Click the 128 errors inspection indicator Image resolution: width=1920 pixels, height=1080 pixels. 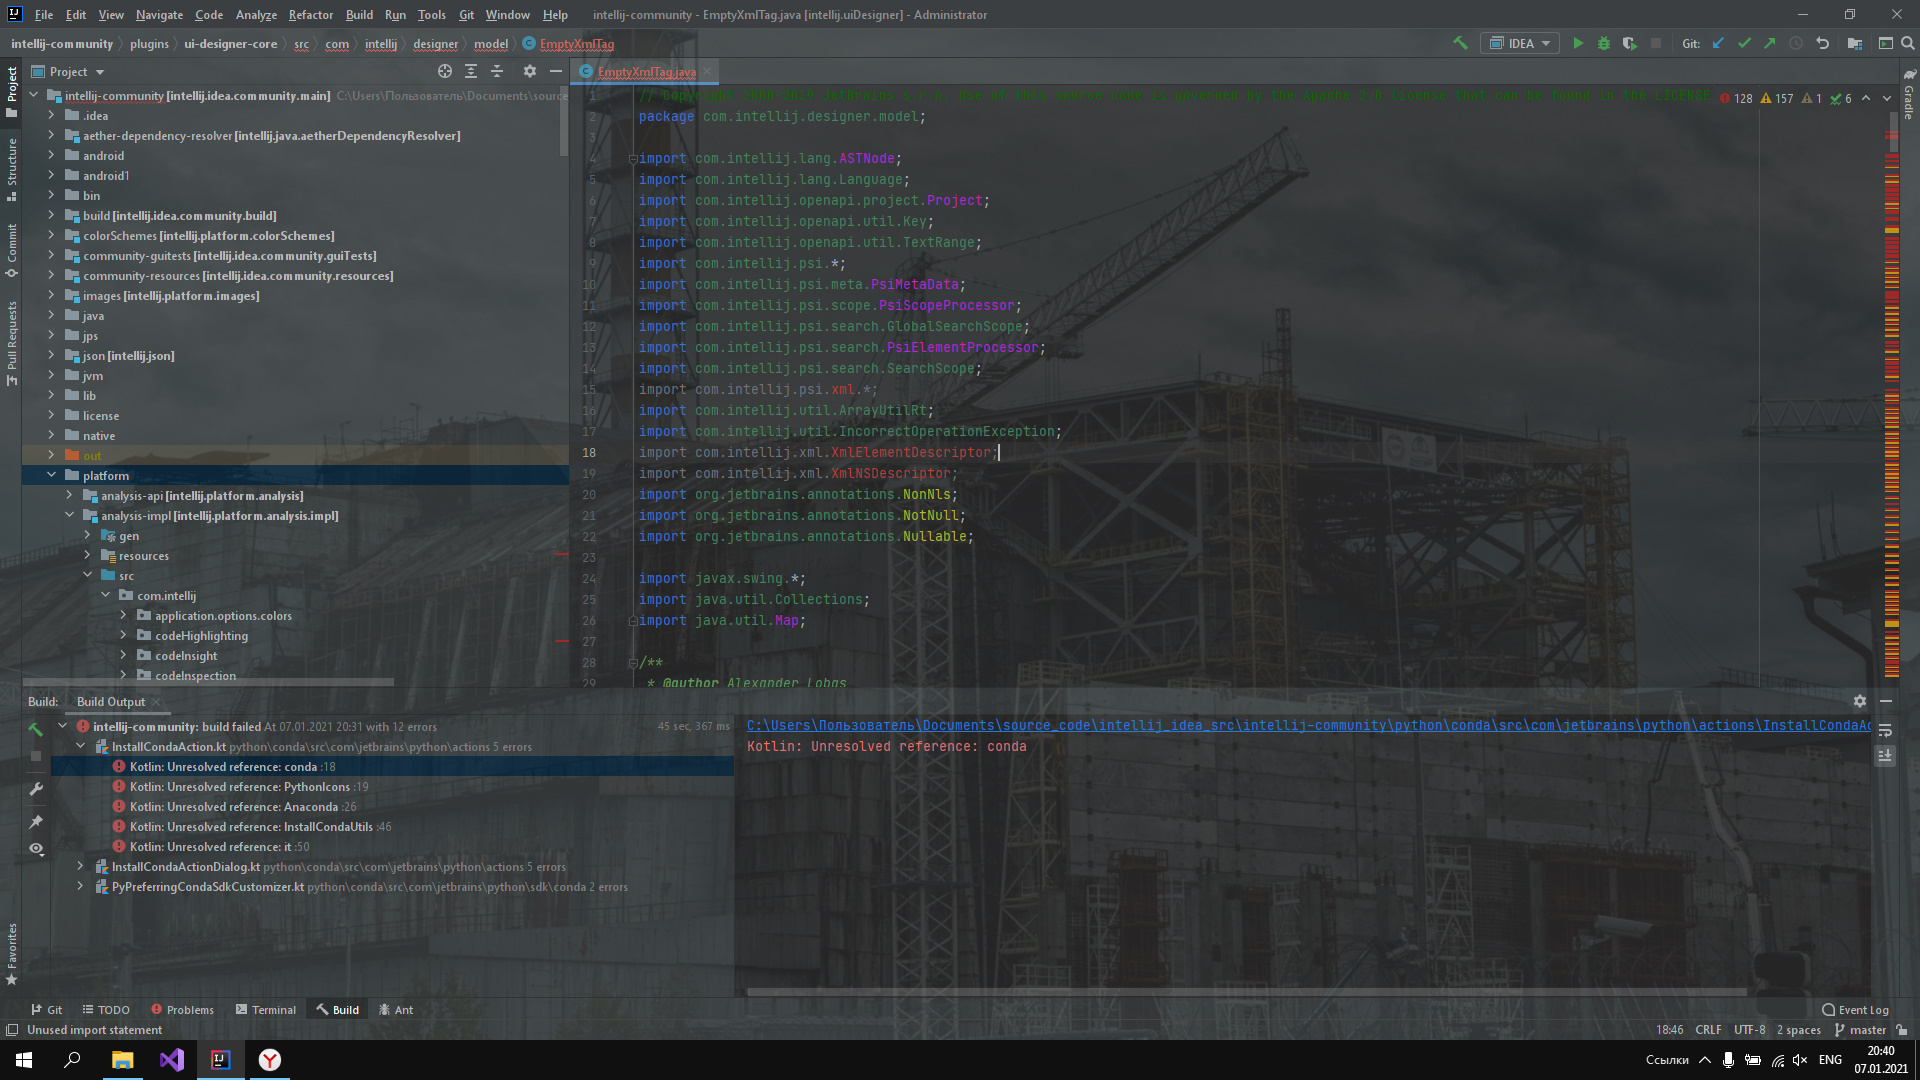tap(1737, 98)
